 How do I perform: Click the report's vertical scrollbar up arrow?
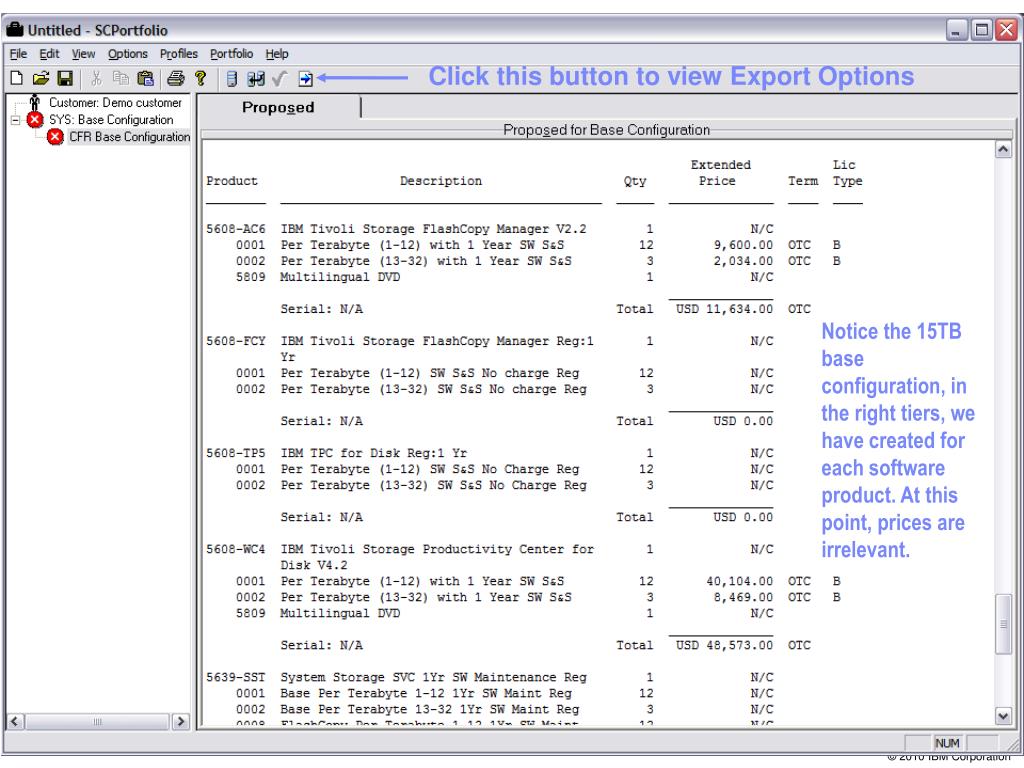click(x=1003, y=150)
